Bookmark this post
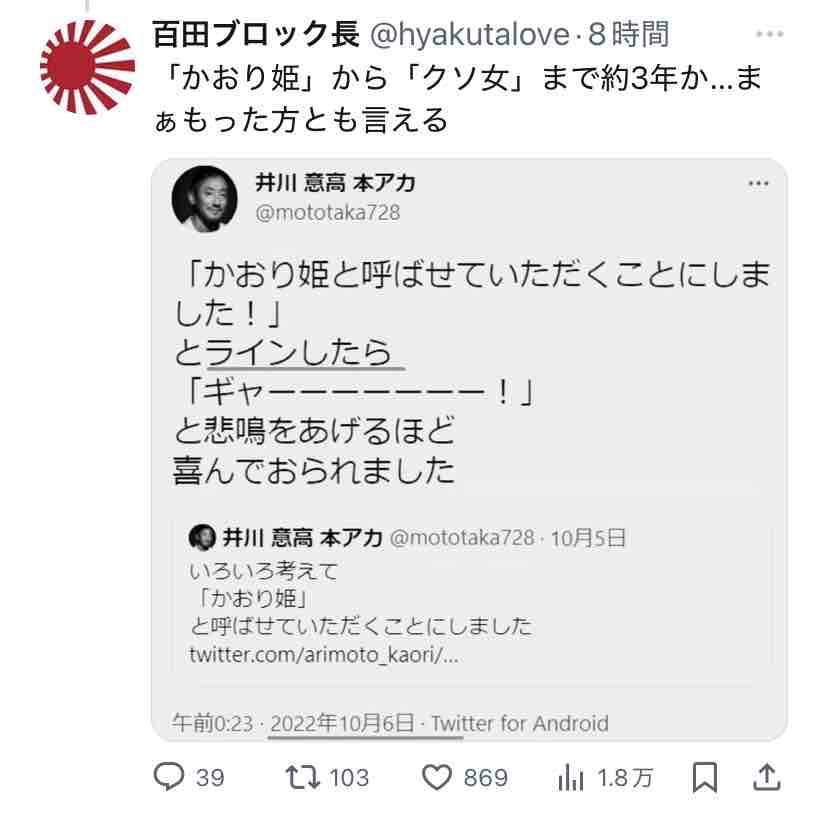The height and width of the screenshot is (815, 828). [704, 777]
